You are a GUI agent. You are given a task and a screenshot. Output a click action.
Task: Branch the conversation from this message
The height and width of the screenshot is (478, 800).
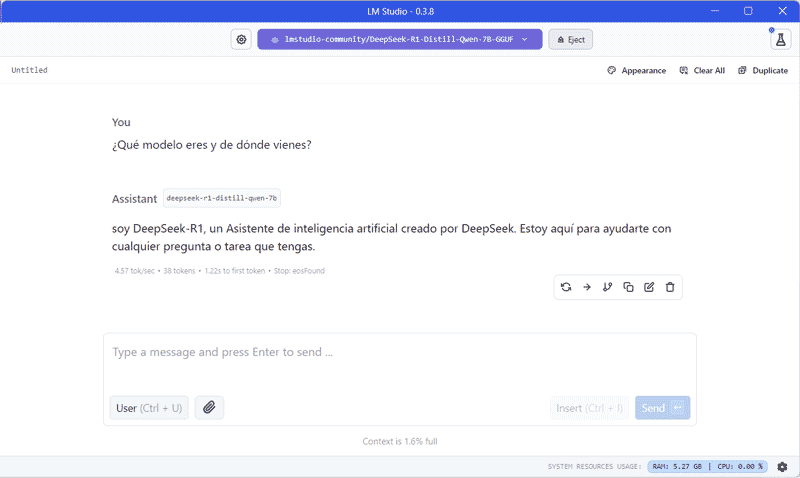point(607,287)
